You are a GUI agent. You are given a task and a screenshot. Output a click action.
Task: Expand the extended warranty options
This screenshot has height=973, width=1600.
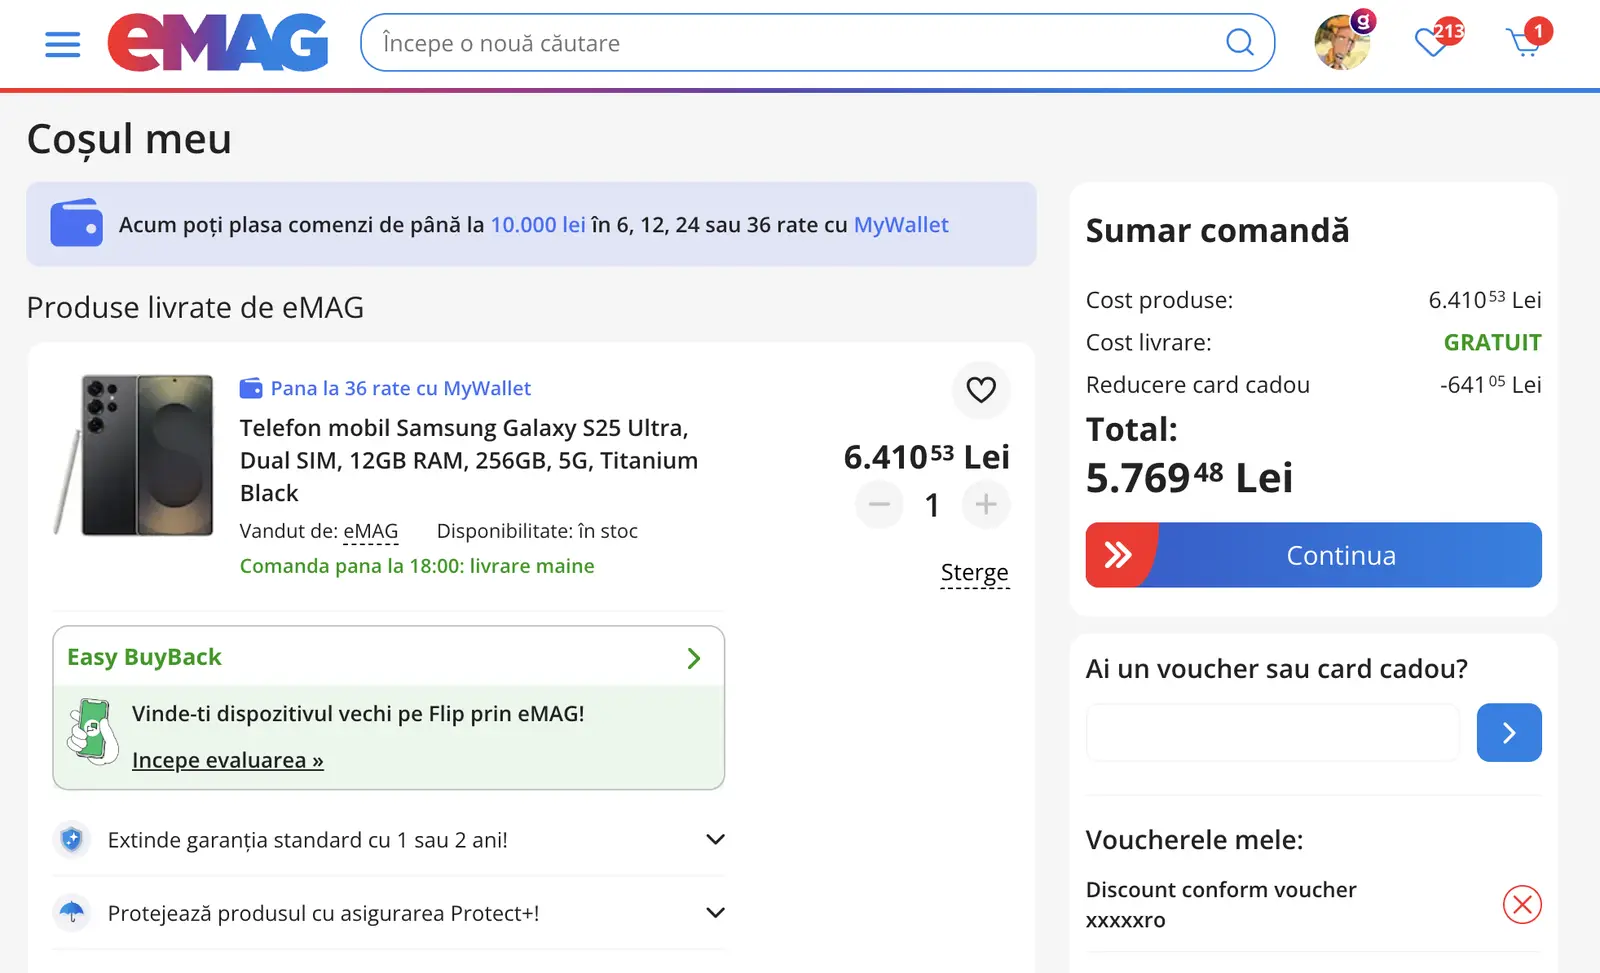pyautogui.click(x=715, y=840)
